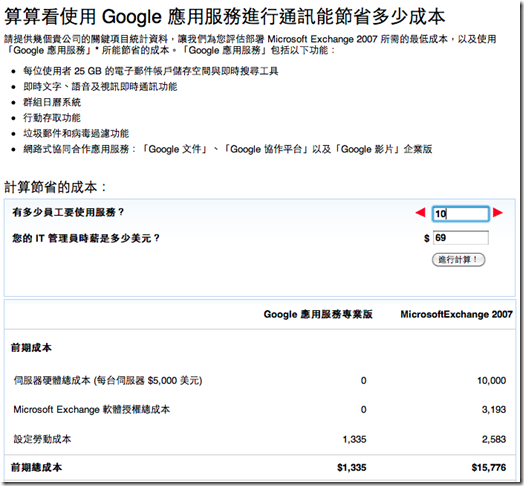This screenshot has width=524, height=486.
Task: Select the page heading 算算看使用 Google 應用服務
Action: click(225, 16)
